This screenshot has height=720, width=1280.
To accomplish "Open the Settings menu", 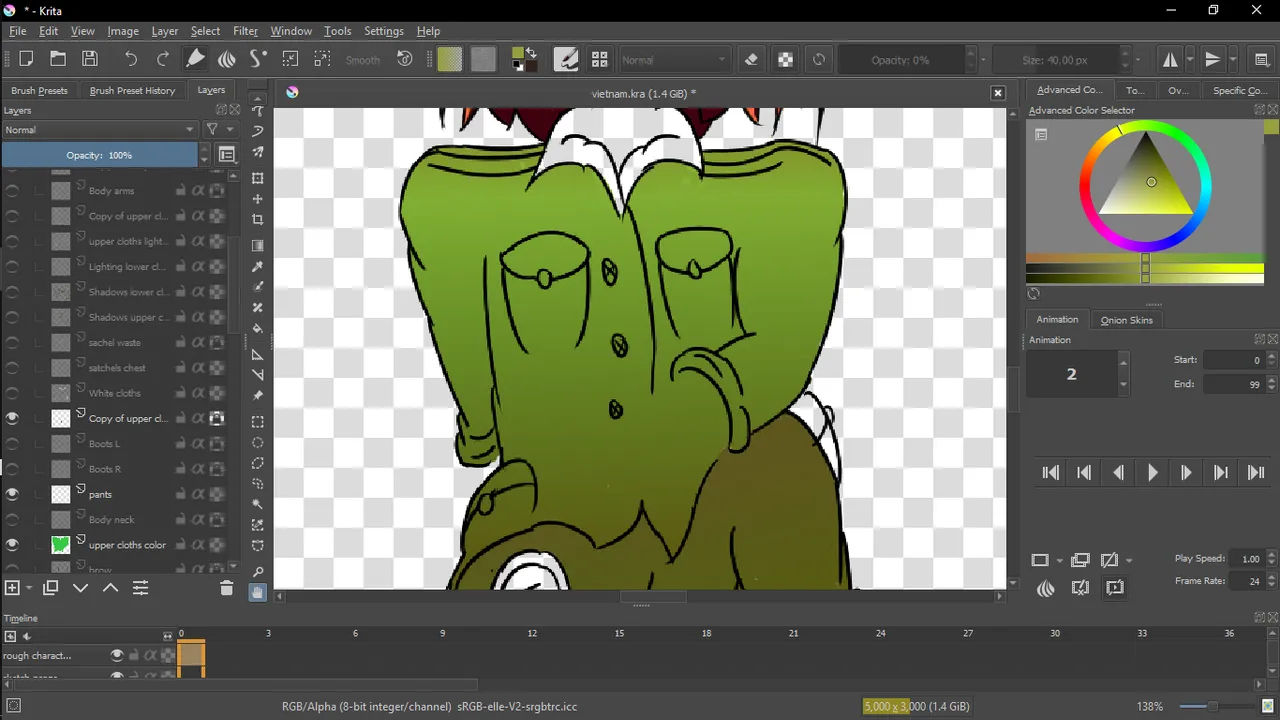I will (x=384, y=31).
